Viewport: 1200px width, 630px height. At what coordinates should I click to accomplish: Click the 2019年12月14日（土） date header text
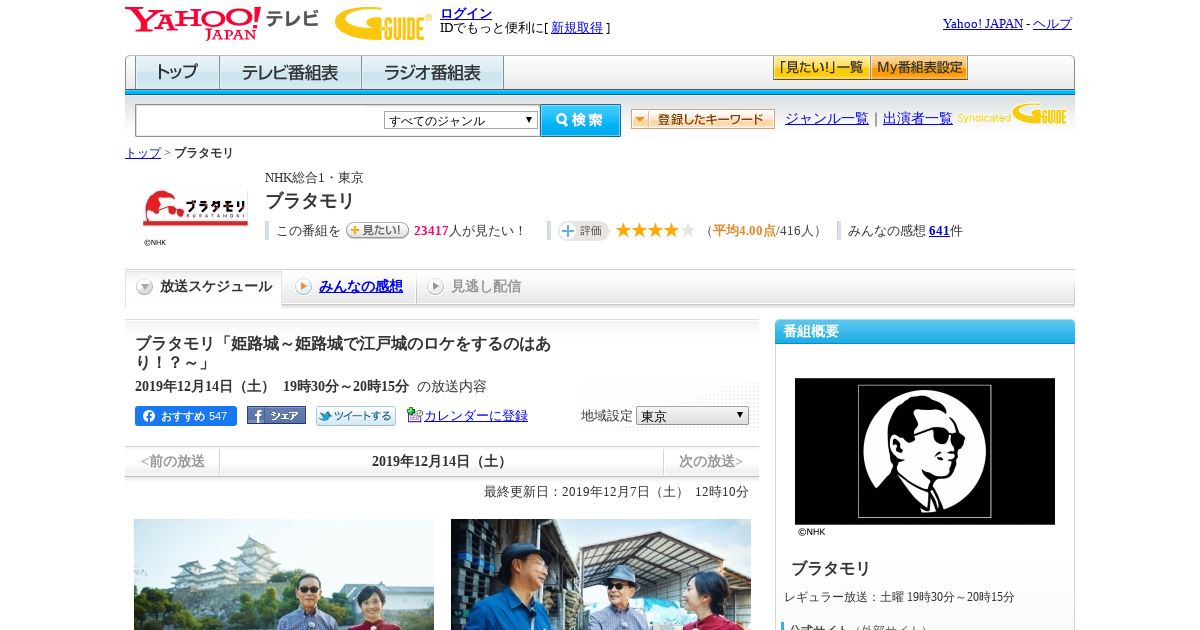click(x=441, y=461)
